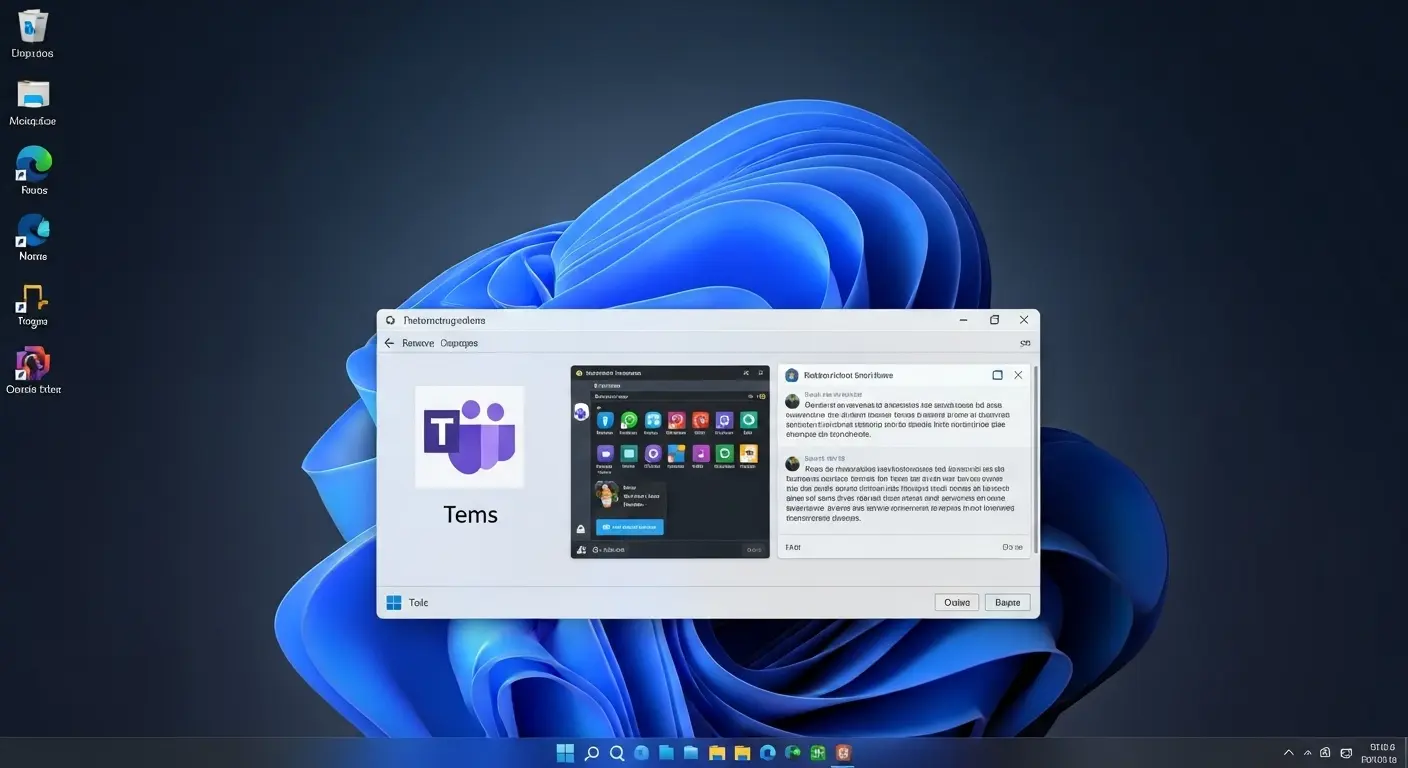This screenshot has width=1408, height=768.
Task: Click the large Microsoft Teams logo
Action: point(469,437)
